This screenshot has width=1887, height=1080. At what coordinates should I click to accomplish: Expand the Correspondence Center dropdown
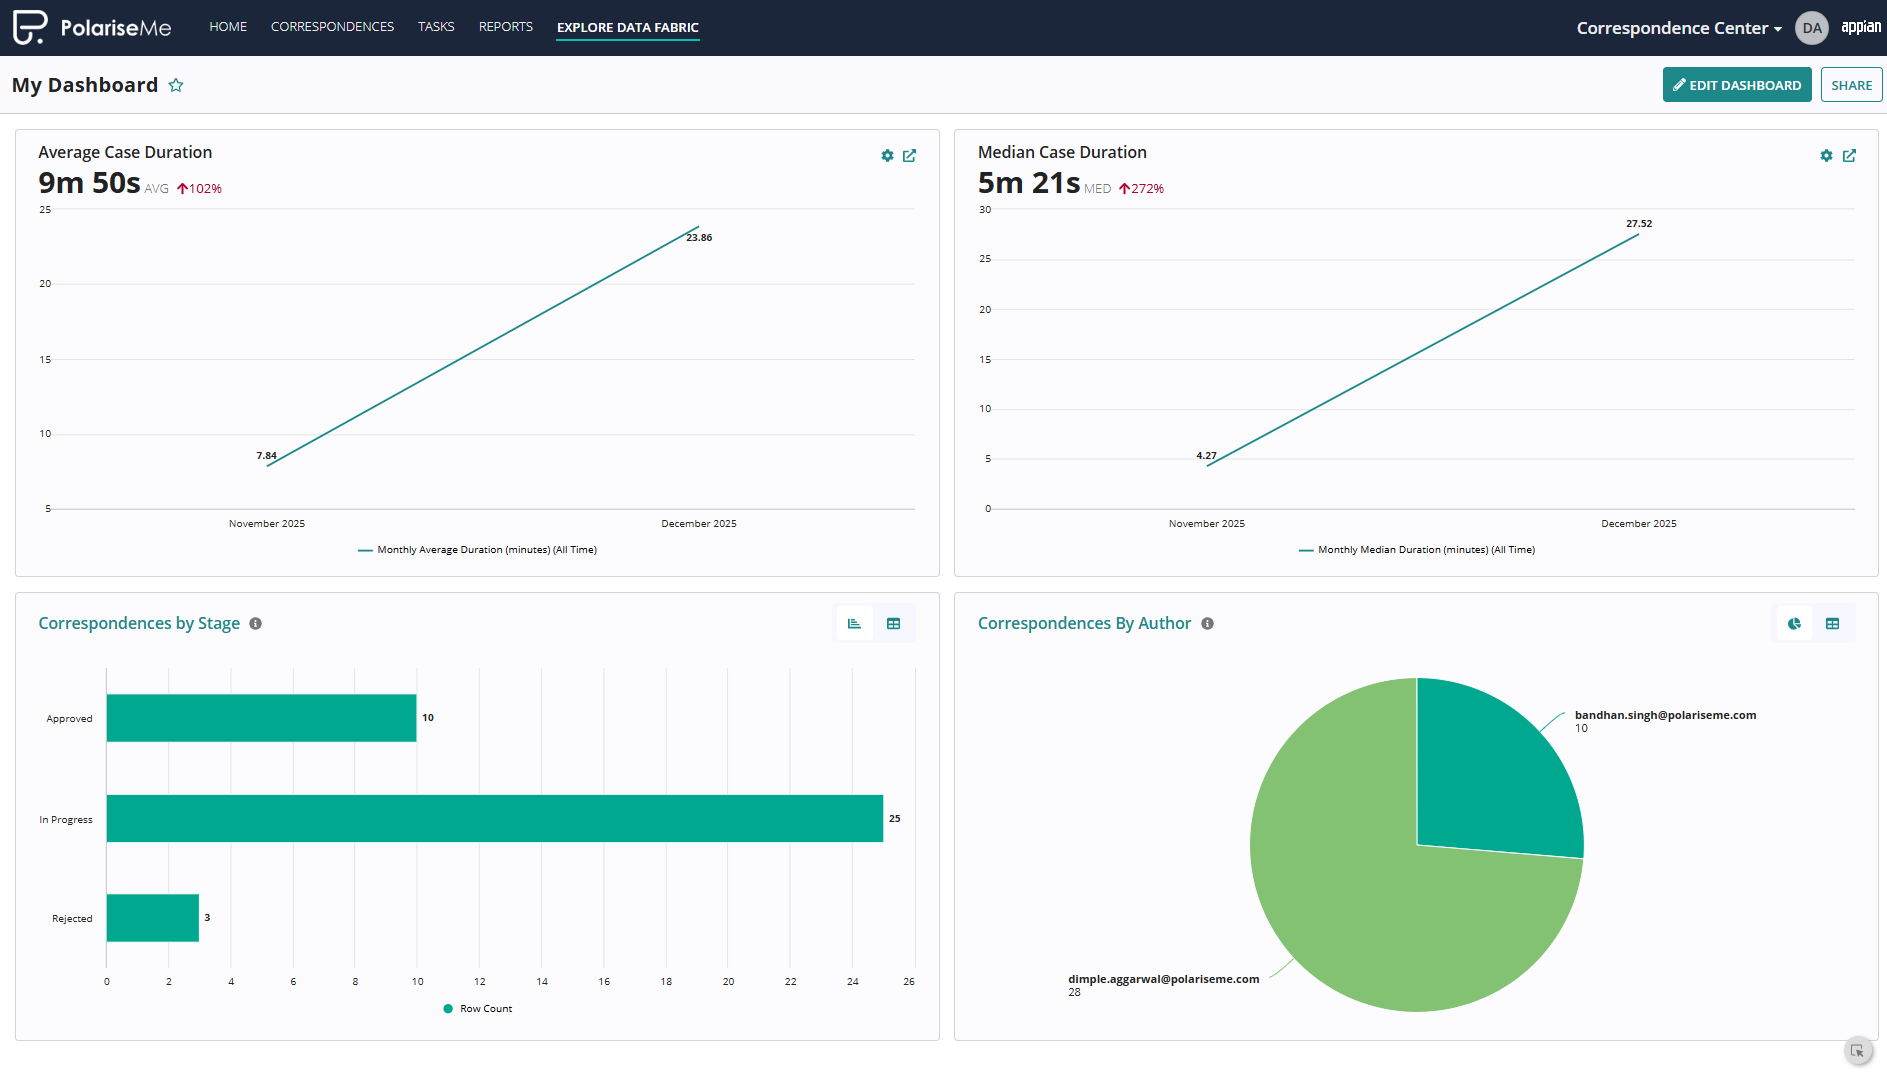(x=1678, y=28)
